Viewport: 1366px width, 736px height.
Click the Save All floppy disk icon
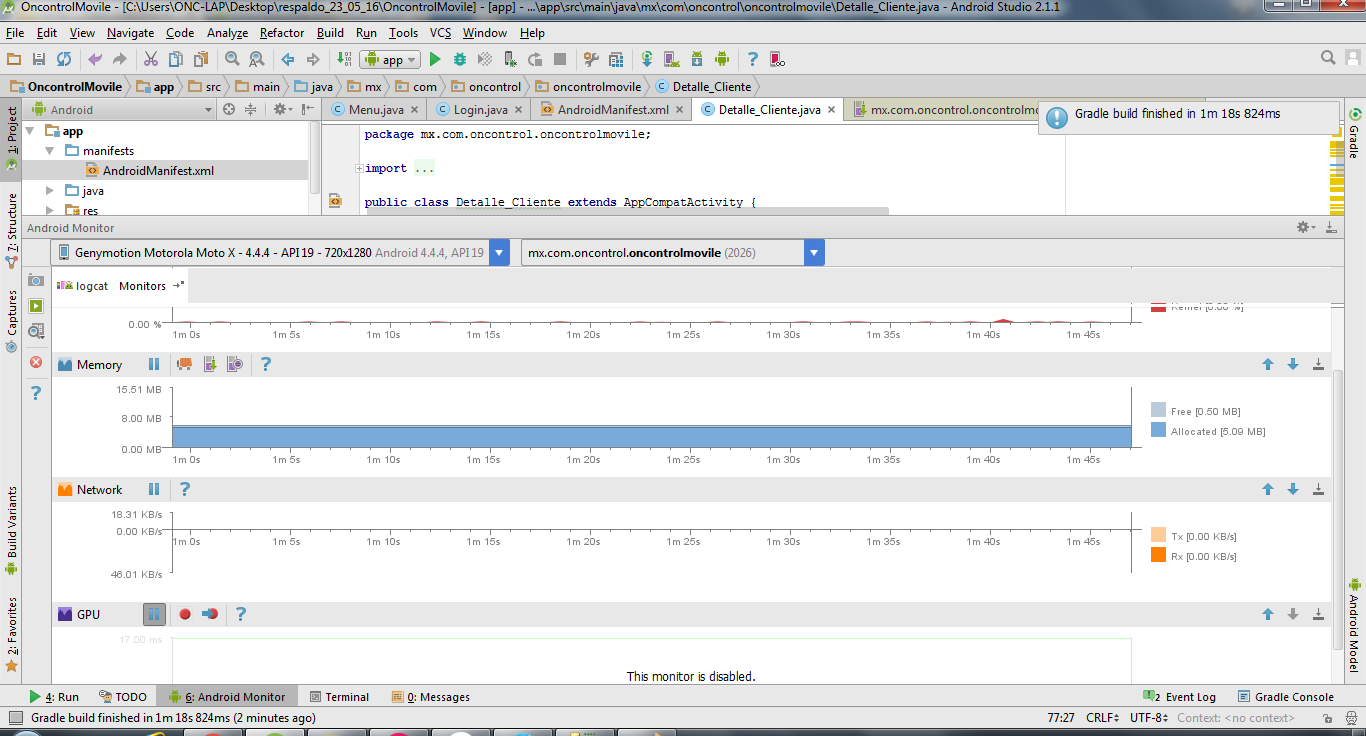[39, 60]
